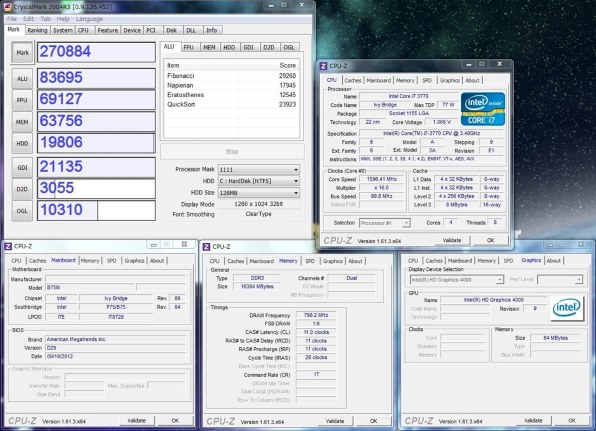
Task: Click Validate in the CPU-Z Graphics window
Action: click(x=533, y=421)
